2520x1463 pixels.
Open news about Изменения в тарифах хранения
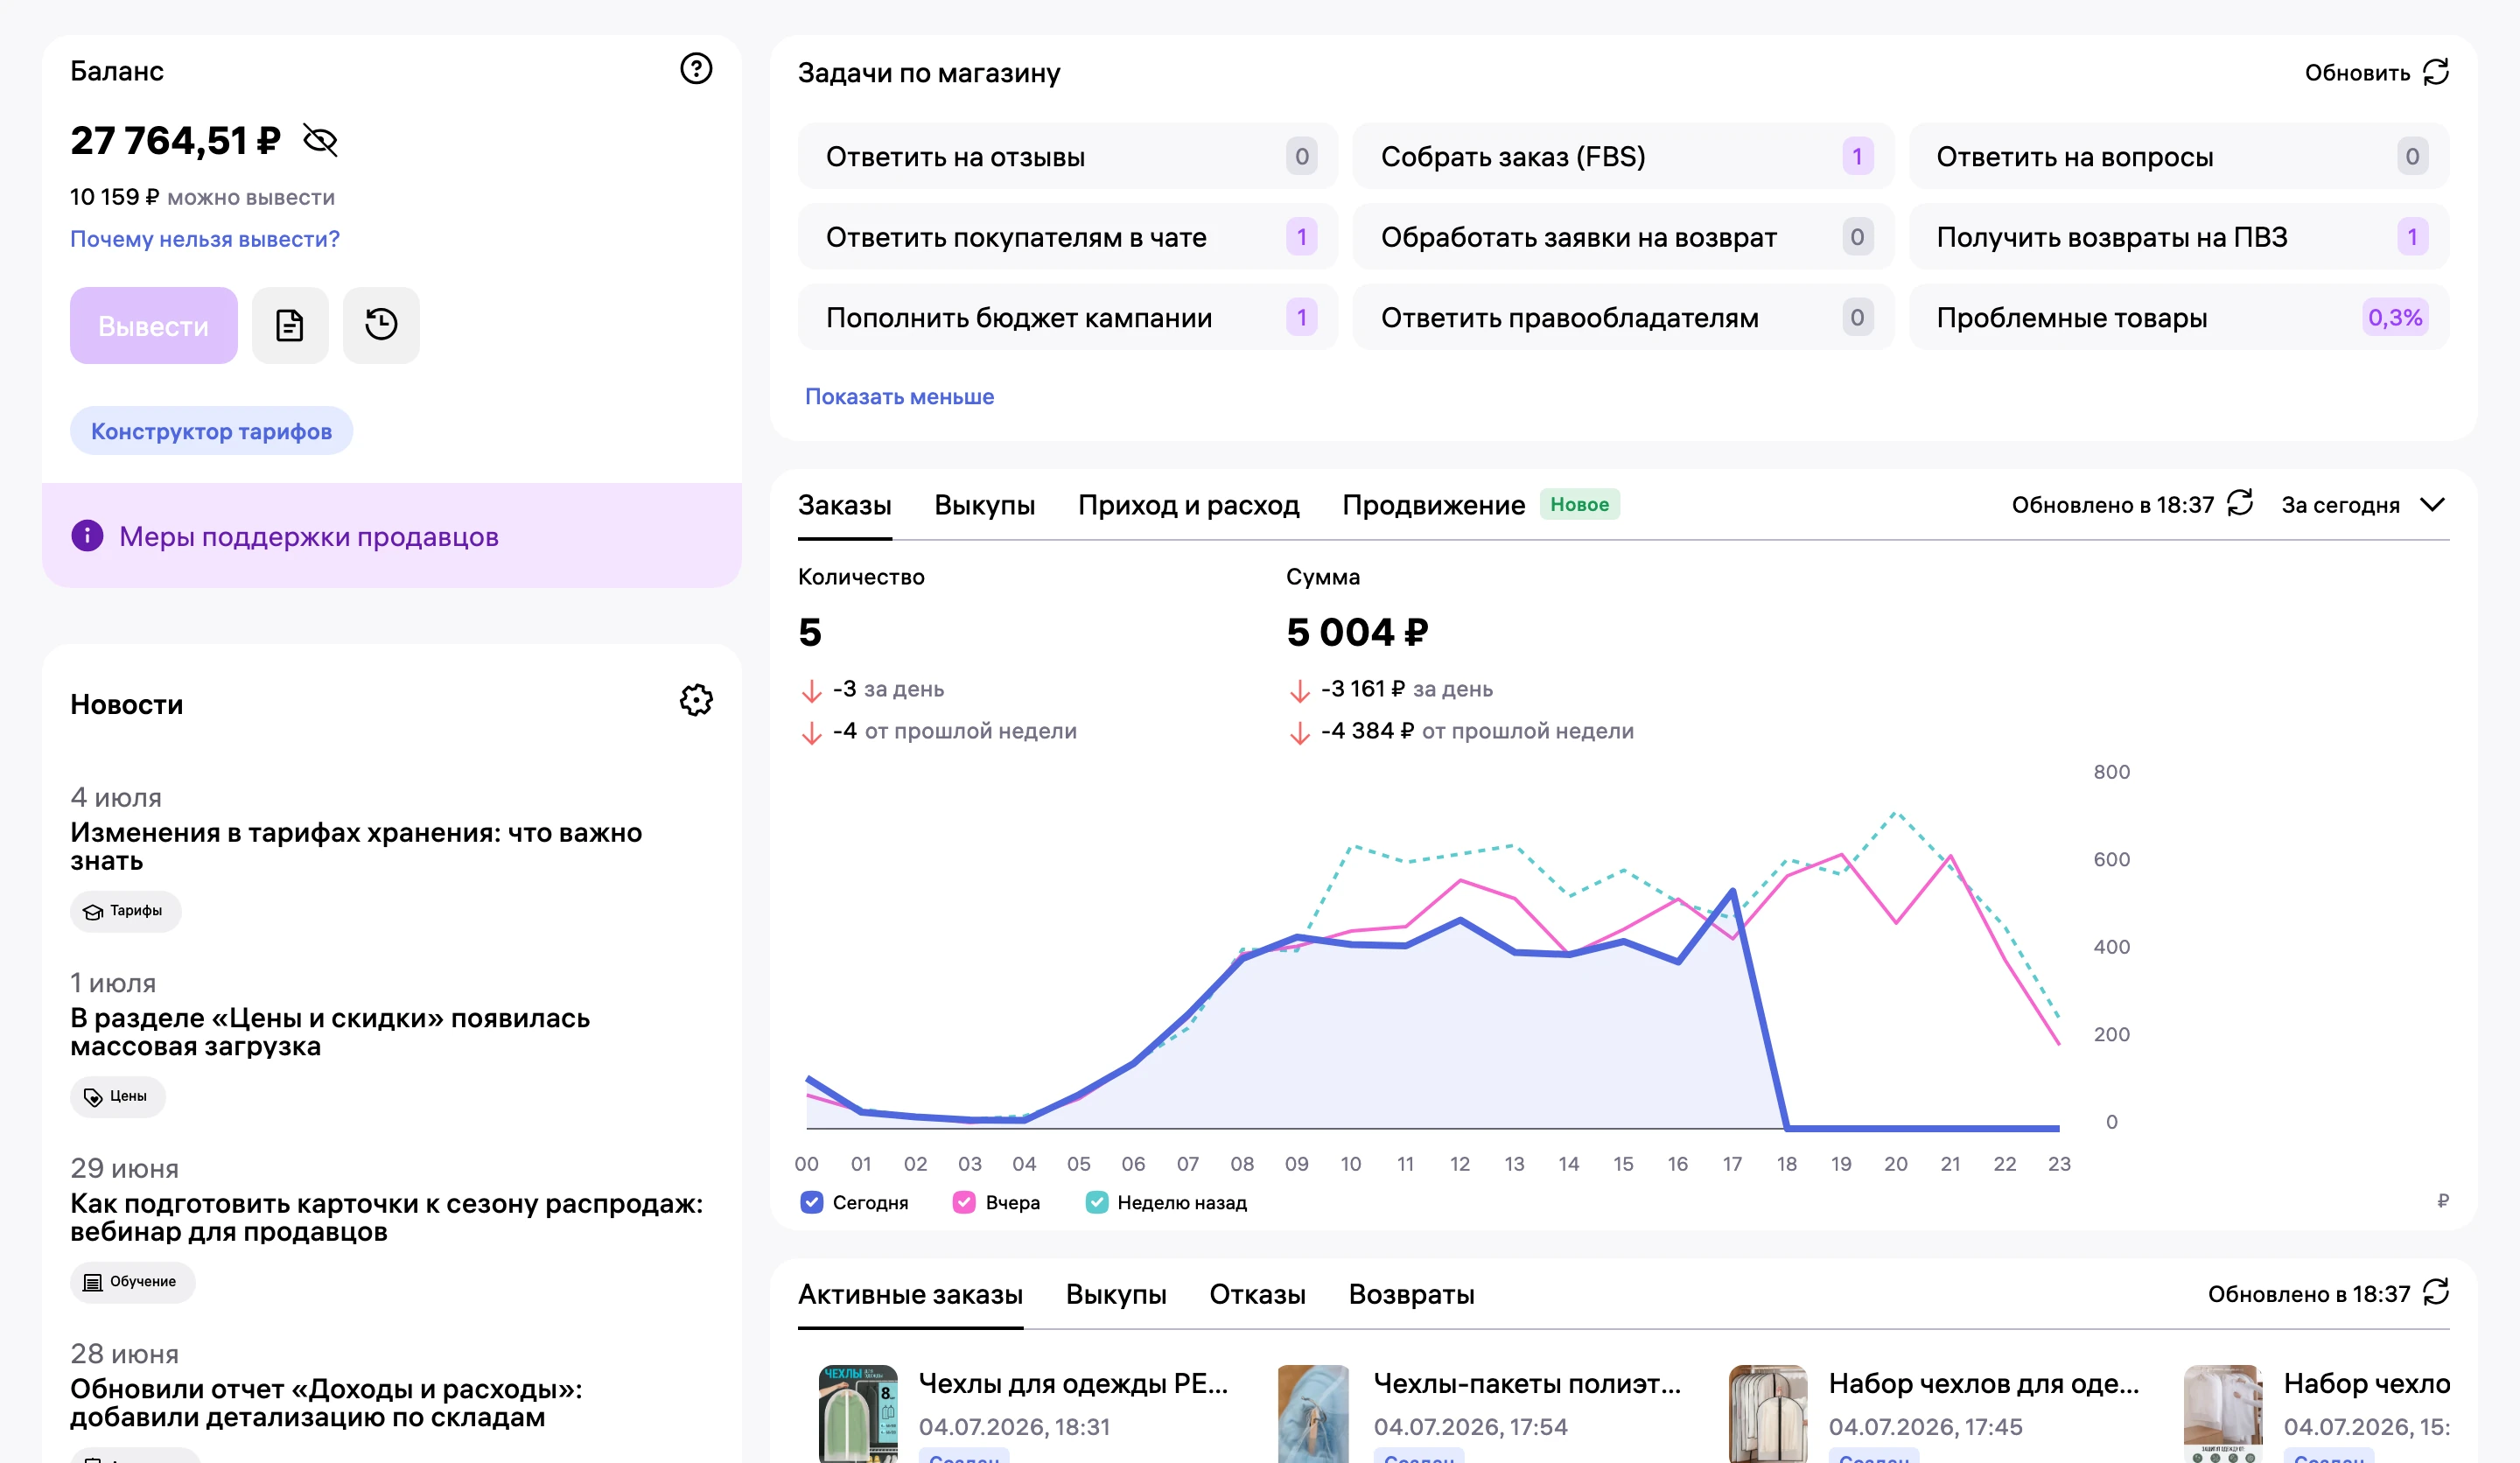click(356, 846)
